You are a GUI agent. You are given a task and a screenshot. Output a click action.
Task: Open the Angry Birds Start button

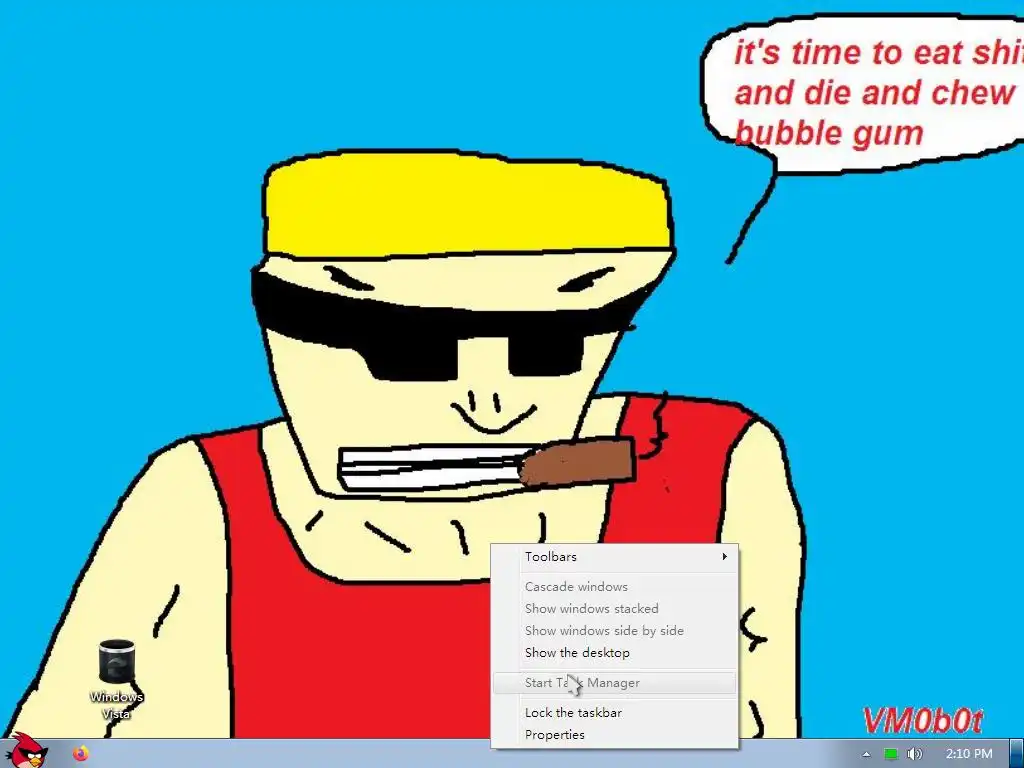26,751
